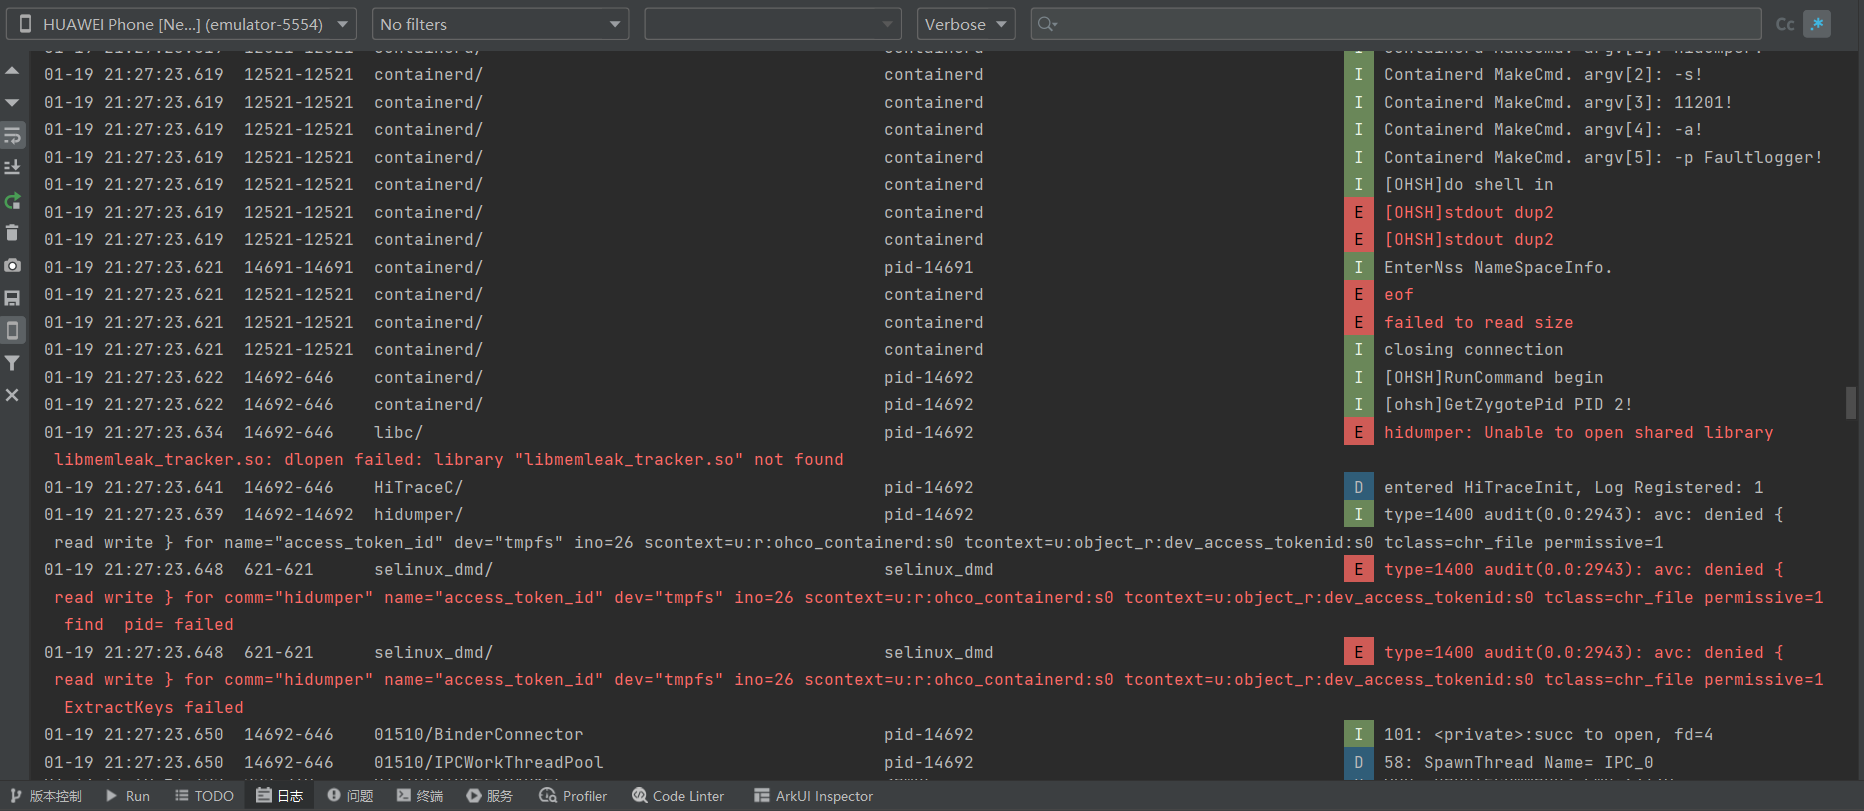The image size is (1864, 811).
Task: Click the log text 'closing connection'
Action: [1473, 350]
